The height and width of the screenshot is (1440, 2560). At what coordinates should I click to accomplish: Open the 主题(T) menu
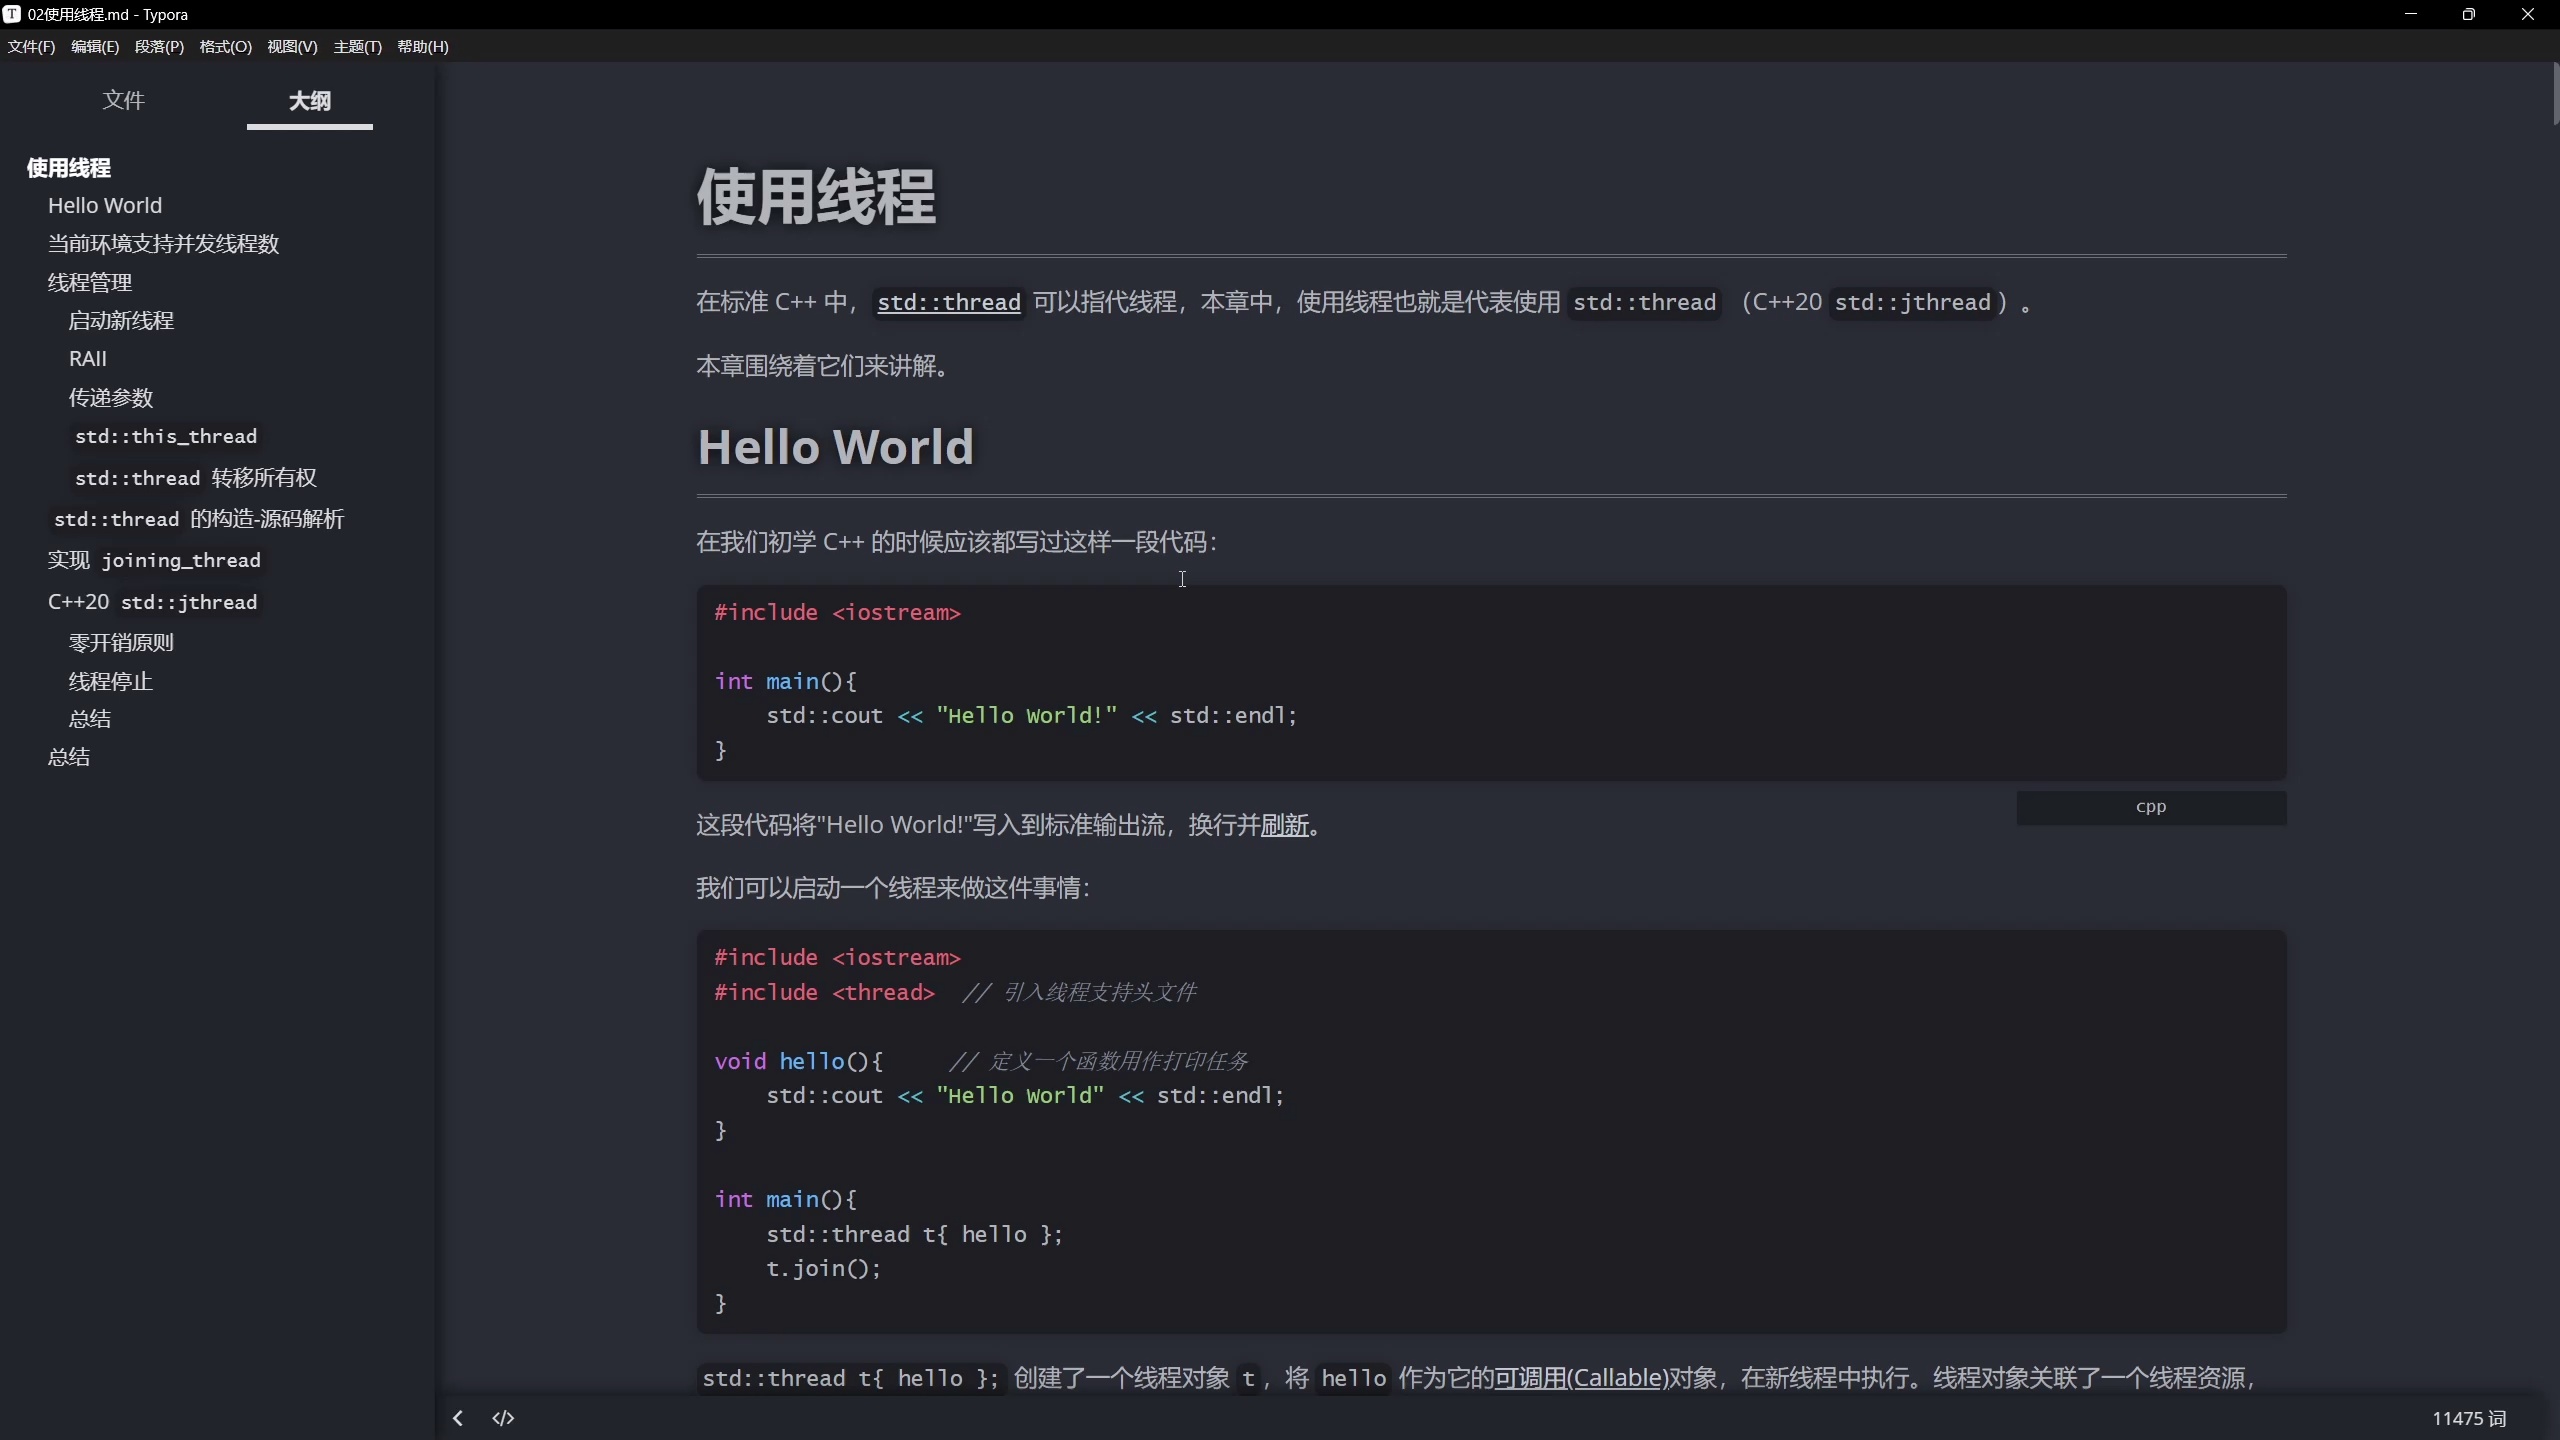tap(357, 46)
